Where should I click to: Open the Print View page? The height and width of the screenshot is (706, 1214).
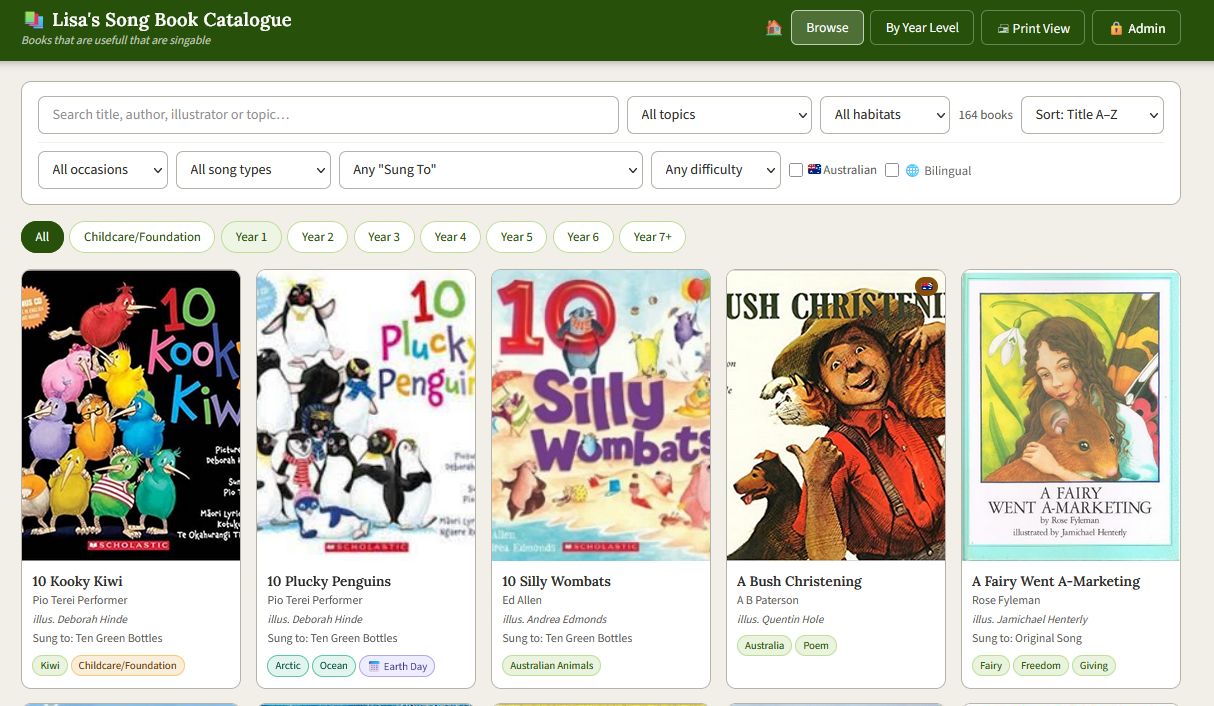coord(1033,28)
